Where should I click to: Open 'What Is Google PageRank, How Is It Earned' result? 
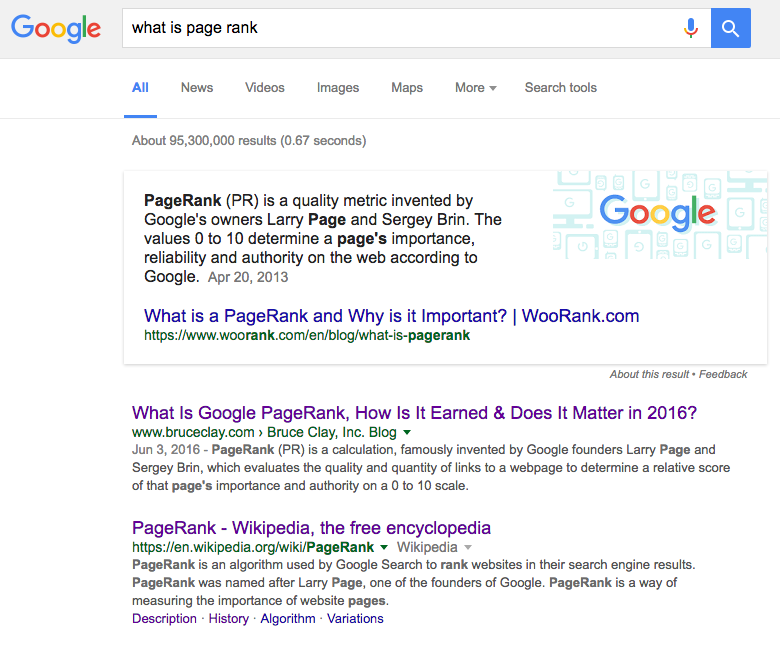(414, 413)
